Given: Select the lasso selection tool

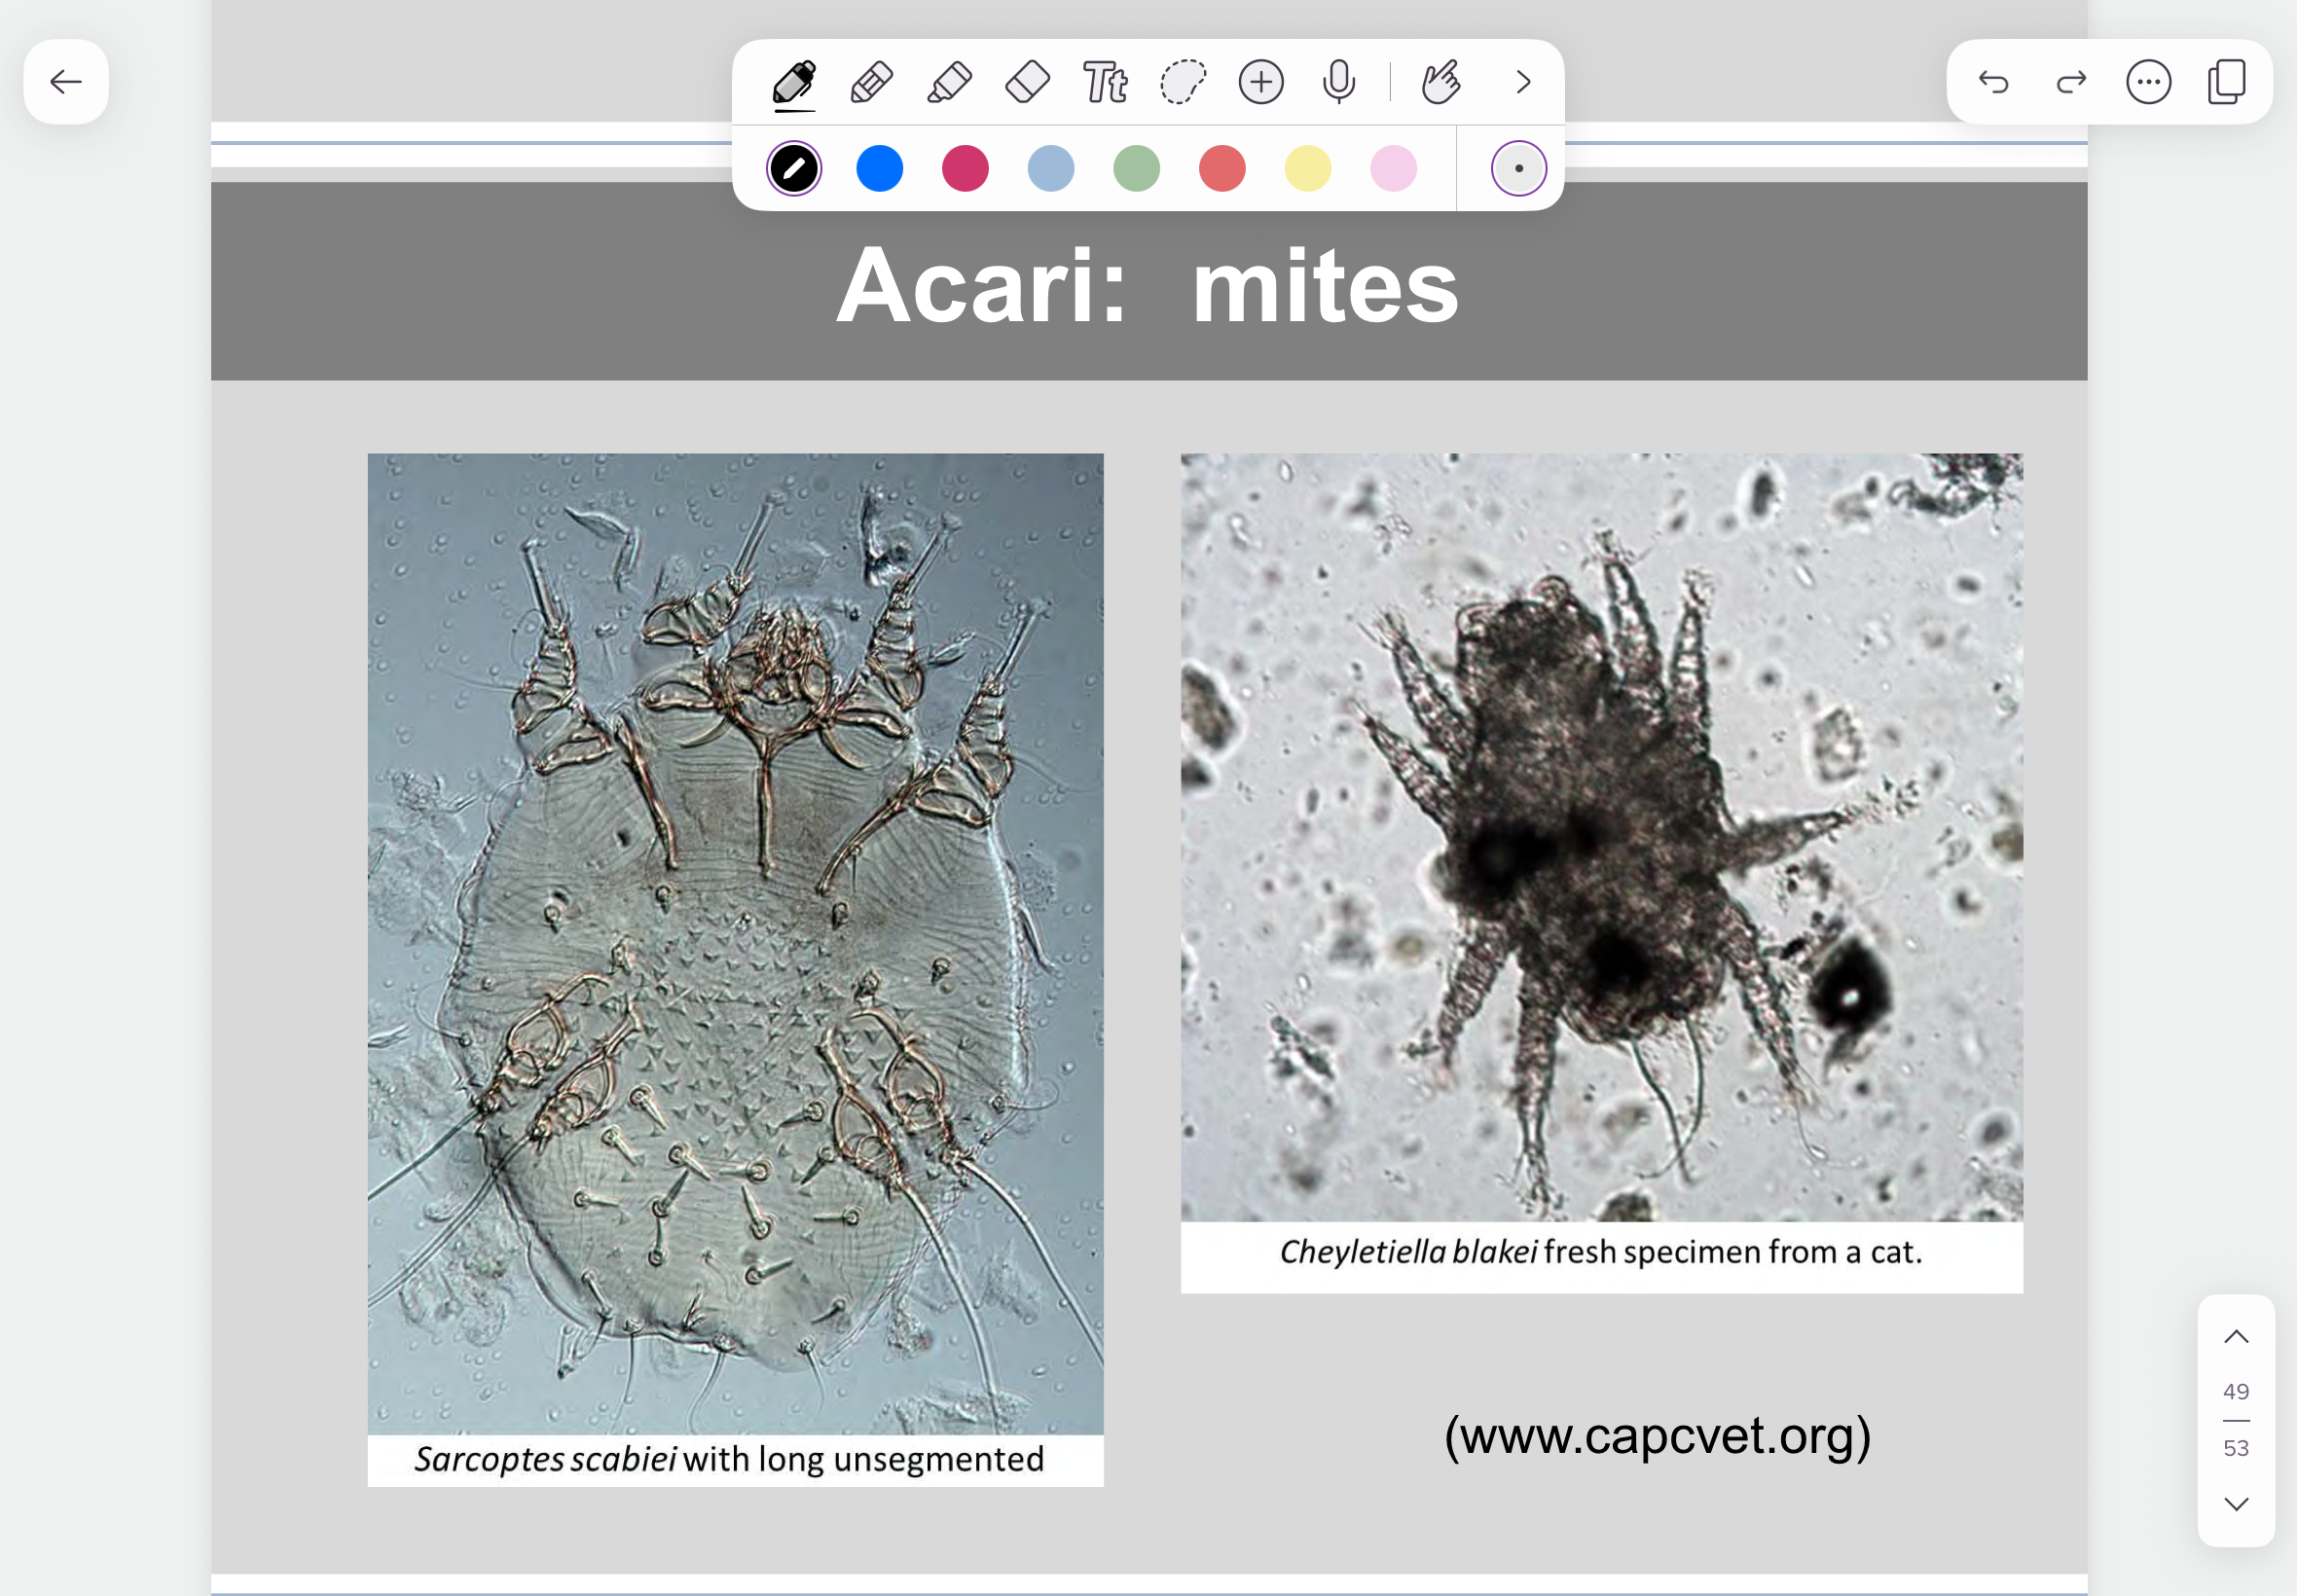Looking at the screenshot, I should (1183, 82).
